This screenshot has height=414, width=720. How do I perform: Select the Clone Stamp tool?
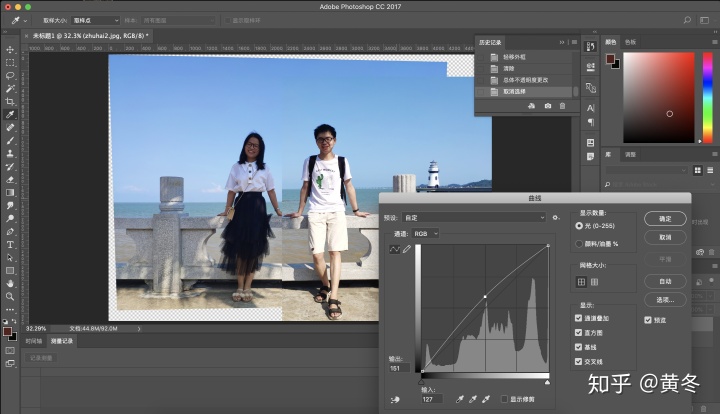point(10,153)
